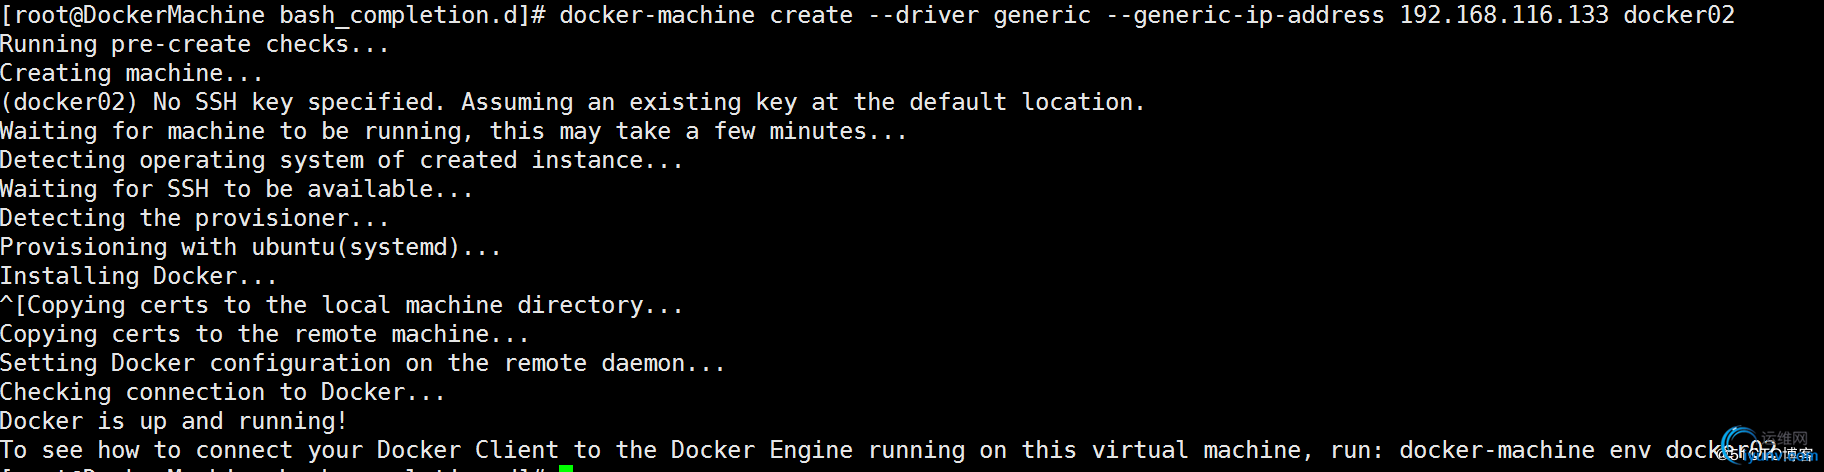Click 'Waiting for SSH to be available' line
Image resolution: width=1824 pixels, height=472 pixels.
[237, 189]
